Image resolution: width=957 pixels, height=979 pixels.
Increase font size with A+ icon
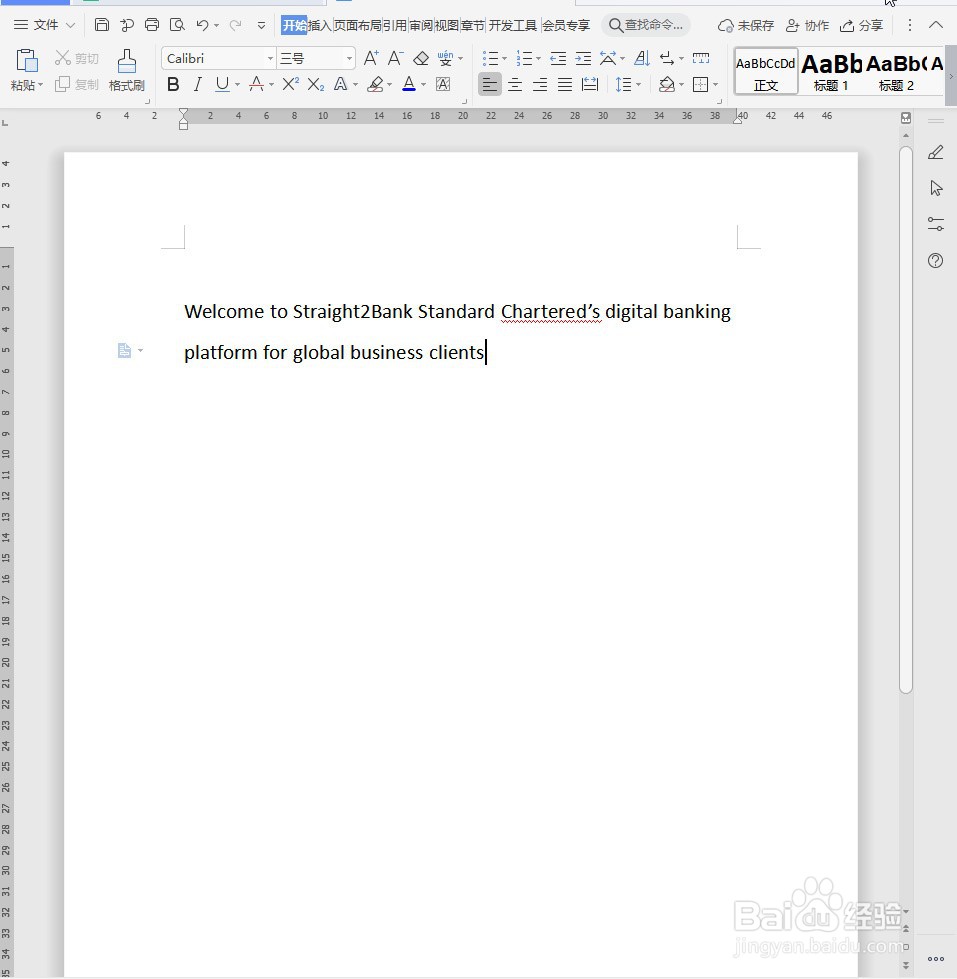371,58
